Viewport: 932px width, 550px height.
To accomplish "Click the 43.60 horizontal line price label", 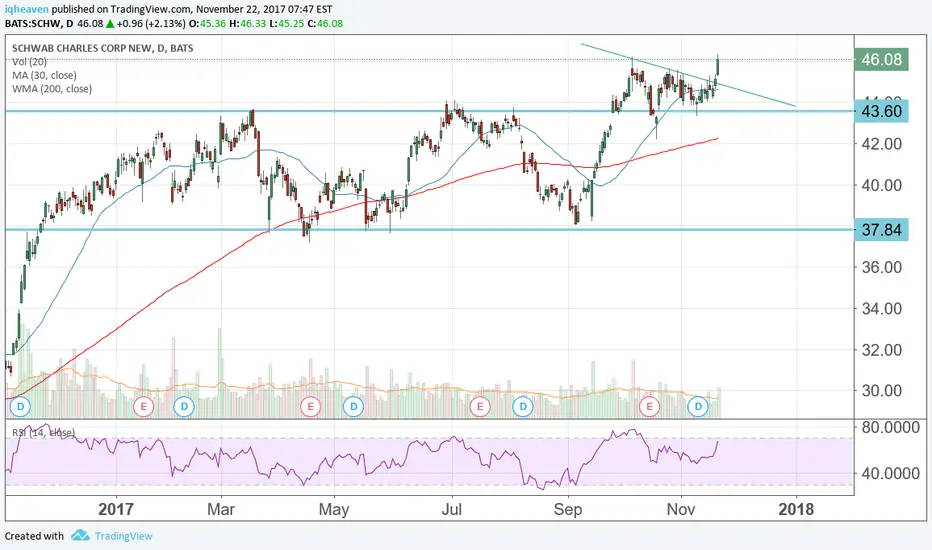I will point(881,111).
